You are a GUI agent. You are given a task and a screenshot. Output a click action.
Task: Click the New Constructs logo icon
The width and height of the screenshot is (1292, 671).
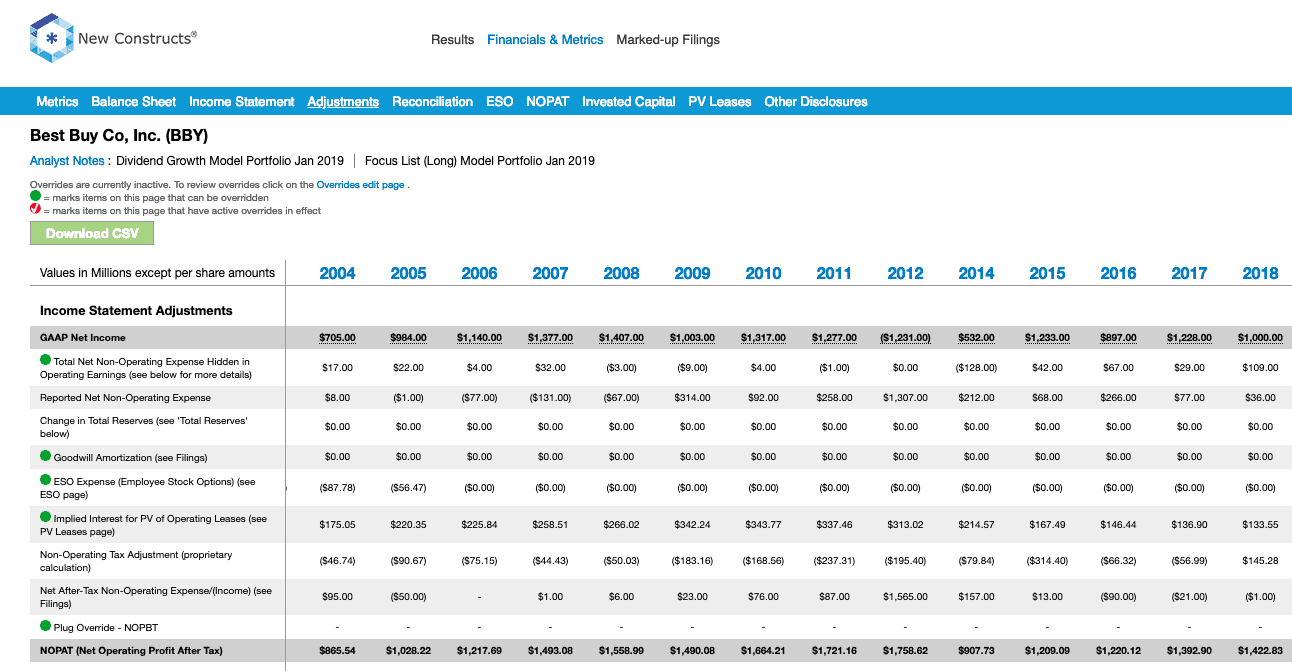click(x=52, y=39)
